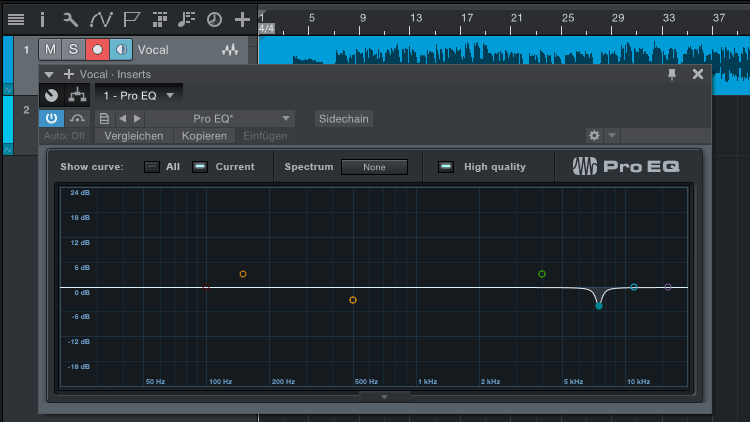This screenshot has width=750, height=422.
Task: Click the channel editor knob icon
Action: point(52,96)
